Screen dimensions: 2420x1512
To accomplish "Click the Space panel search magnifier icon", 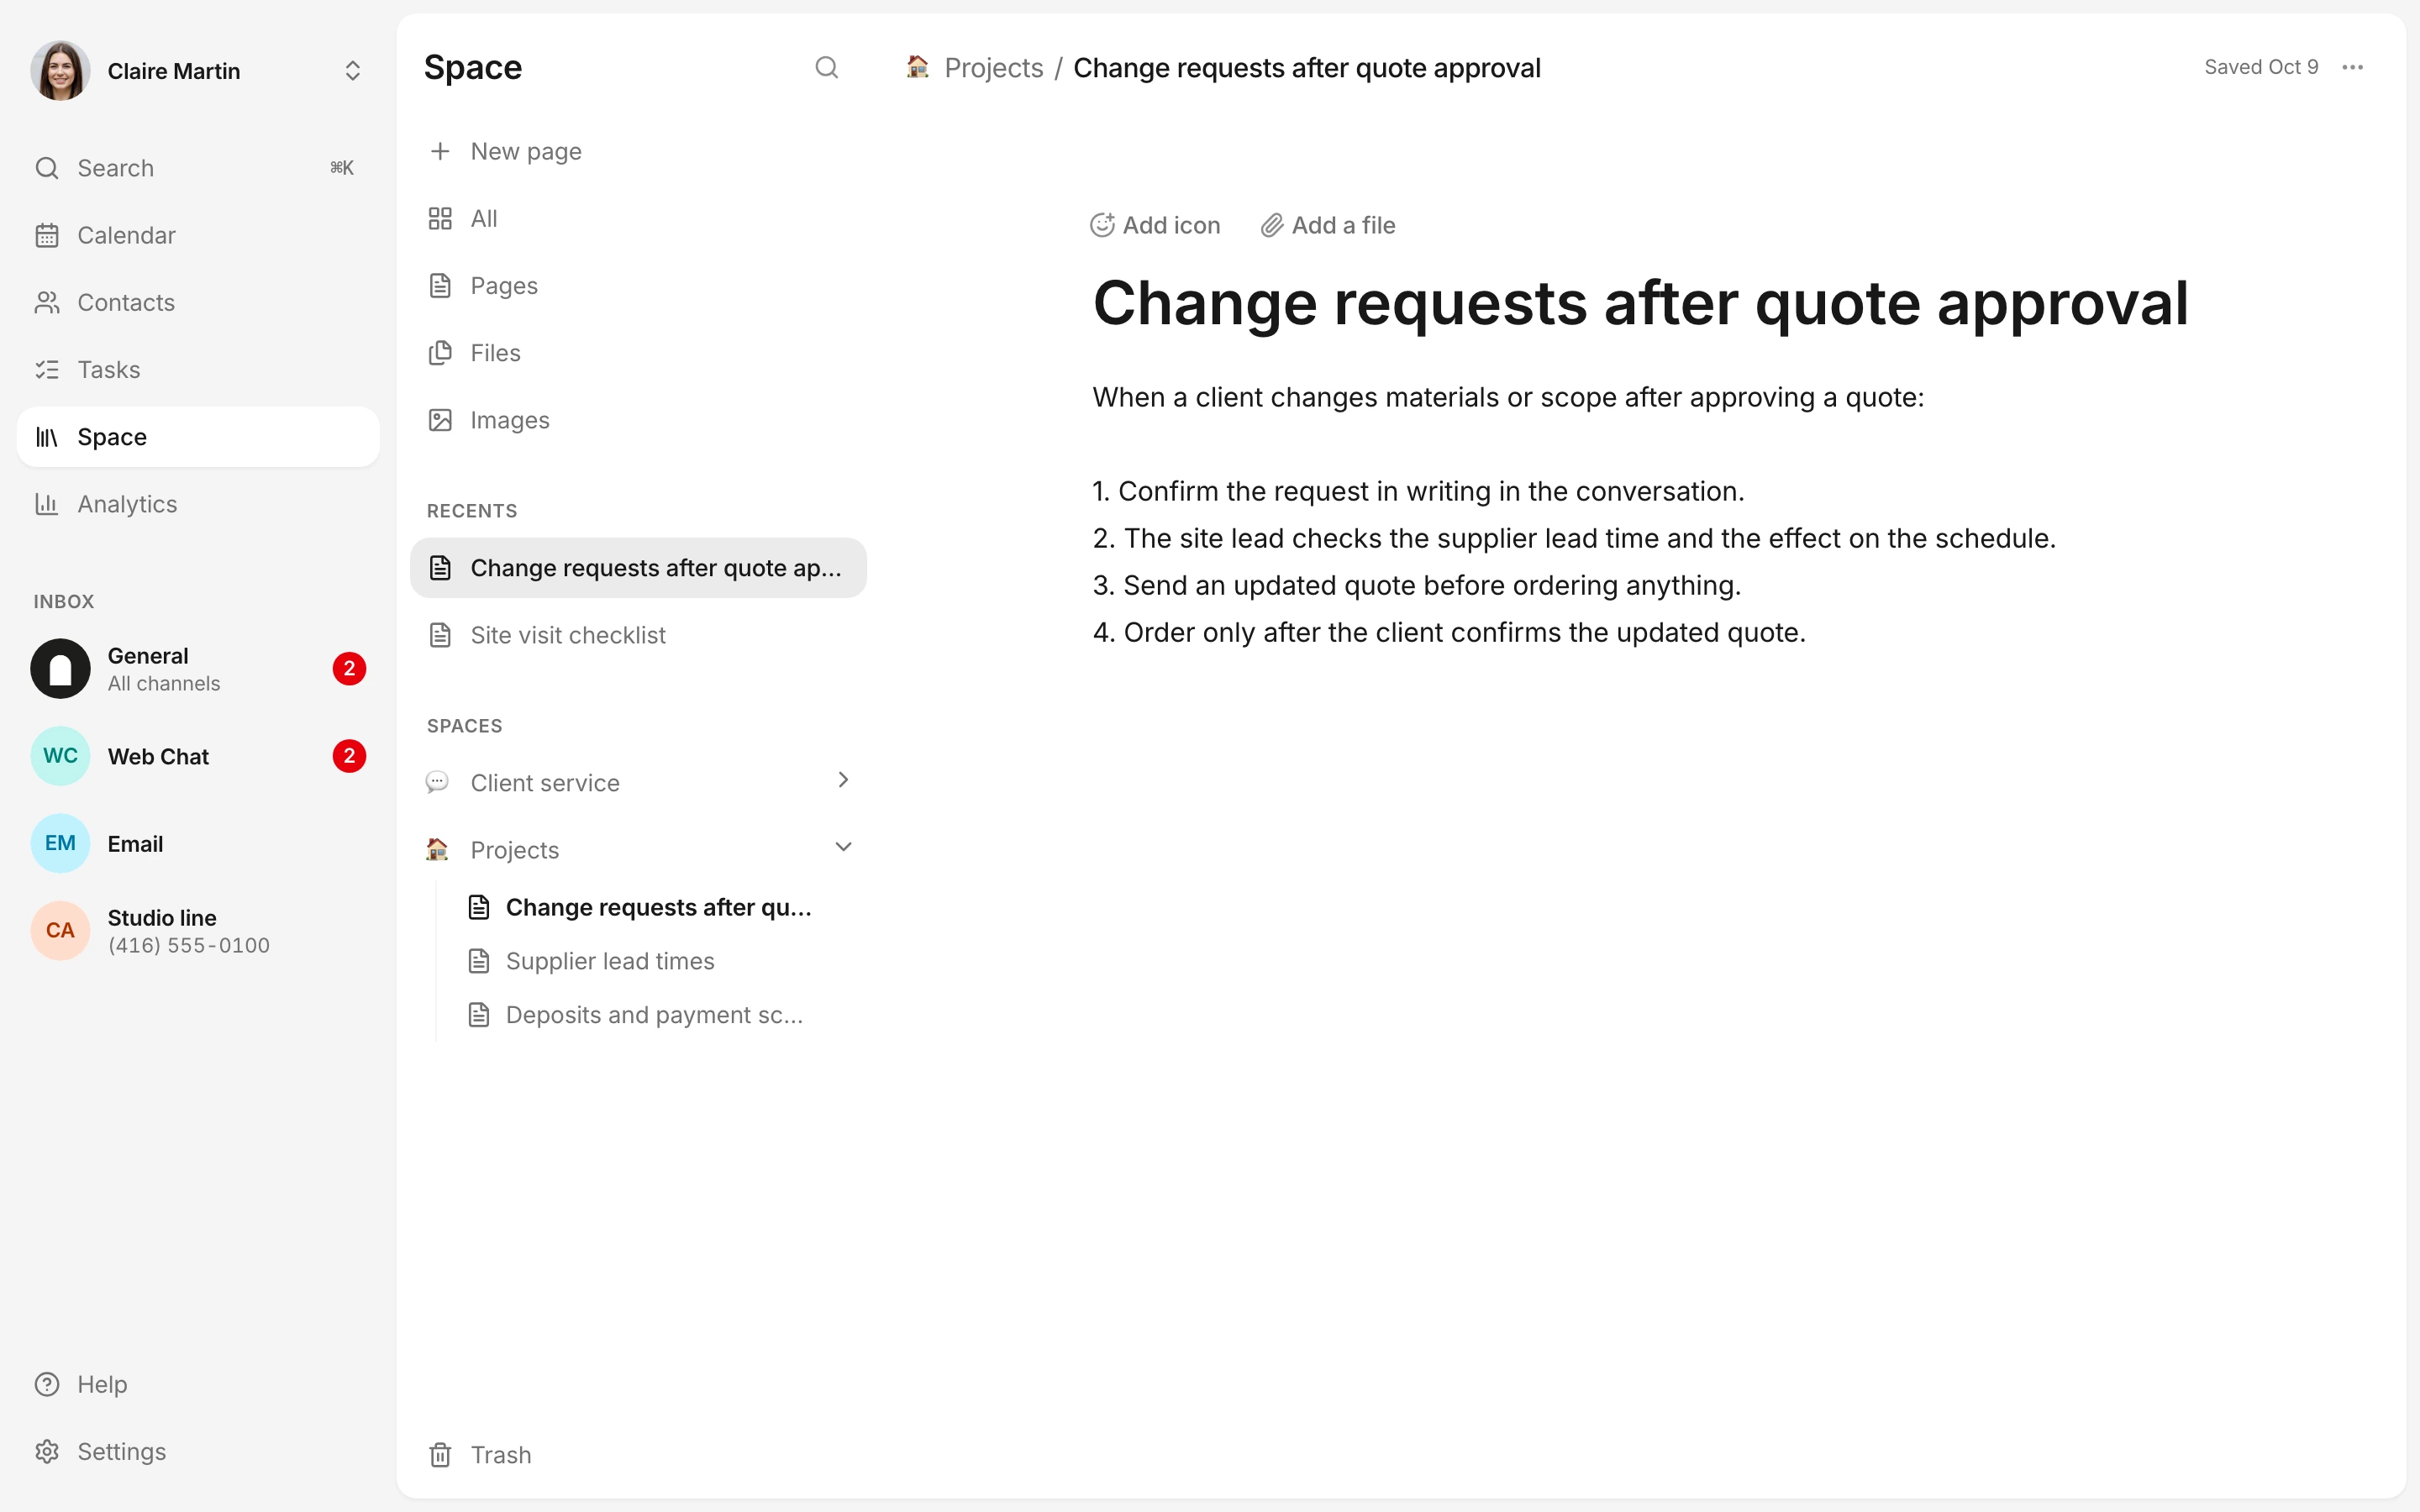I will (826, 68).
